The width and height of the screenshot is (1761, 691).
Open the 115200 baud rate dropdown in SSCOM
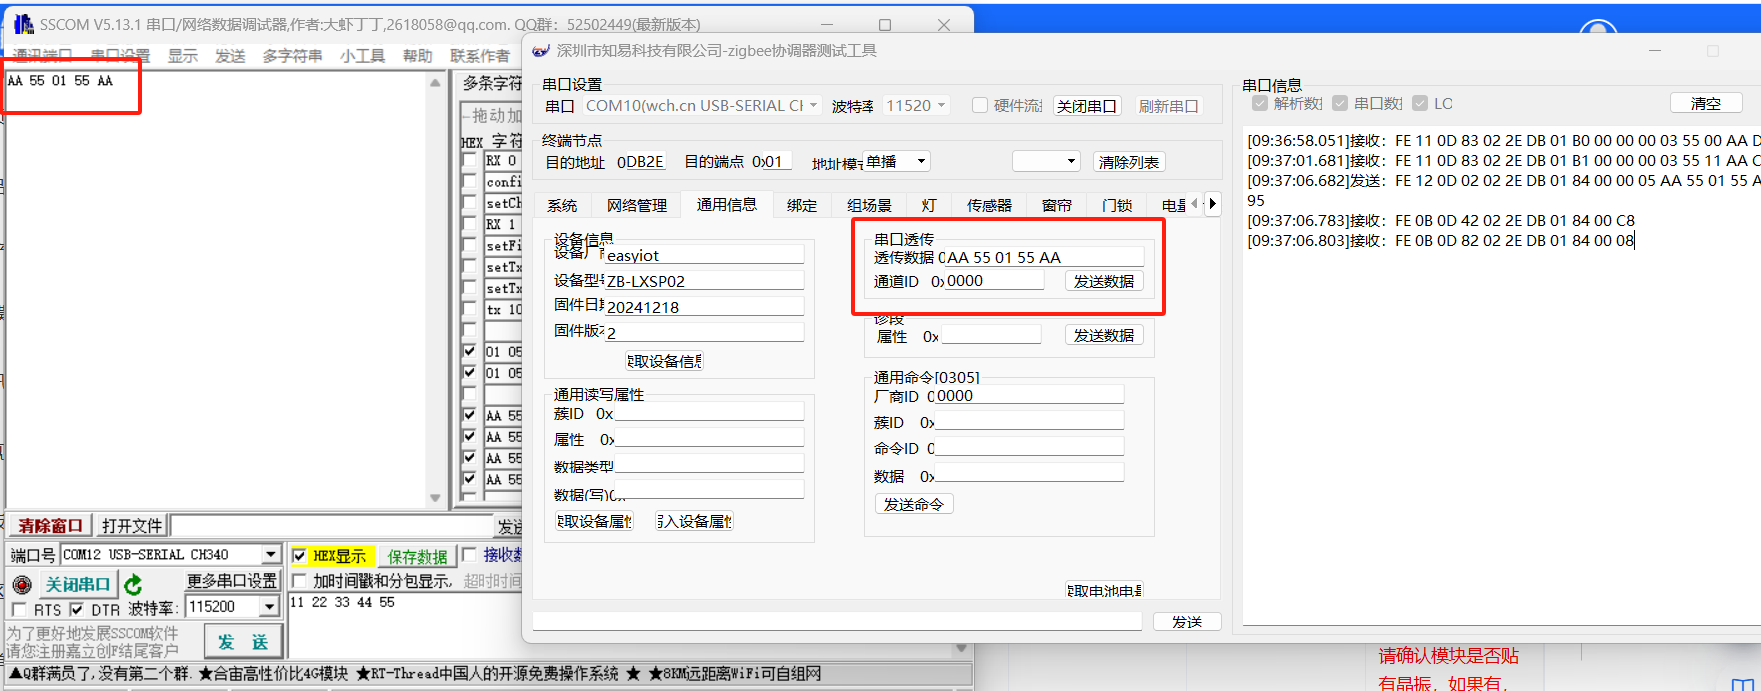point(270,607)
